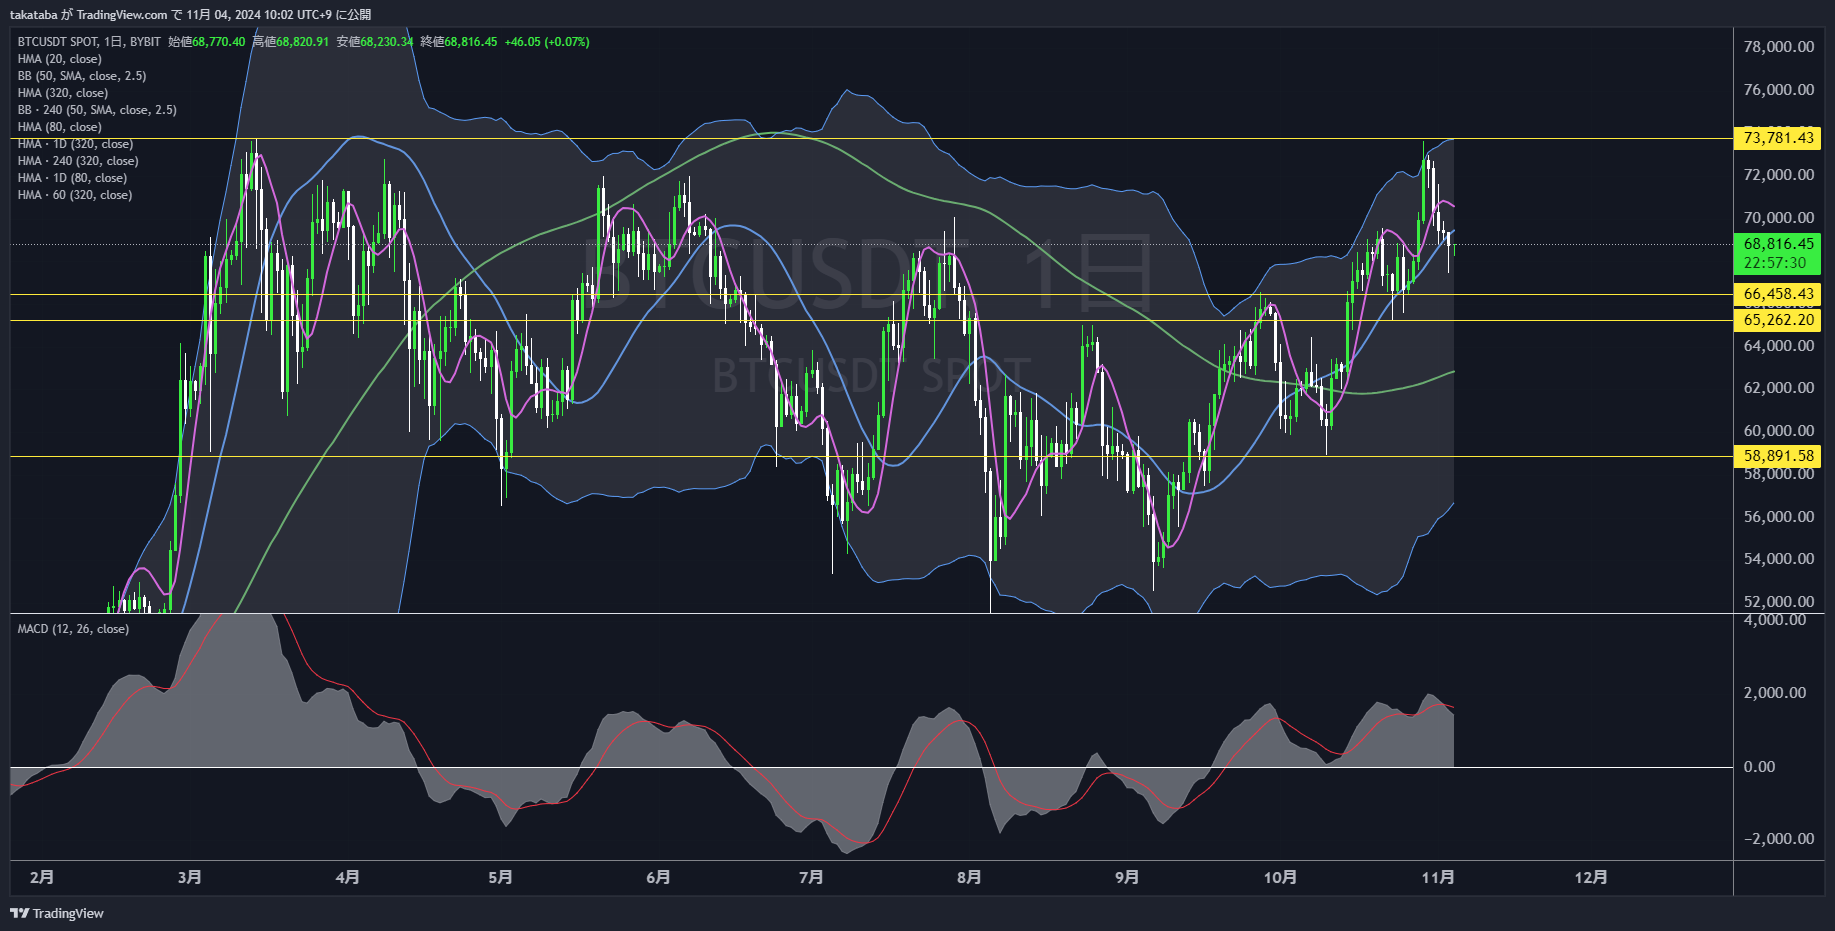Image resolution: width=1835 pixels, height=931 pixels.
Task: Click the green 68,816.45 current price label
Action: pyautogui.click(x=1777, y=244)
